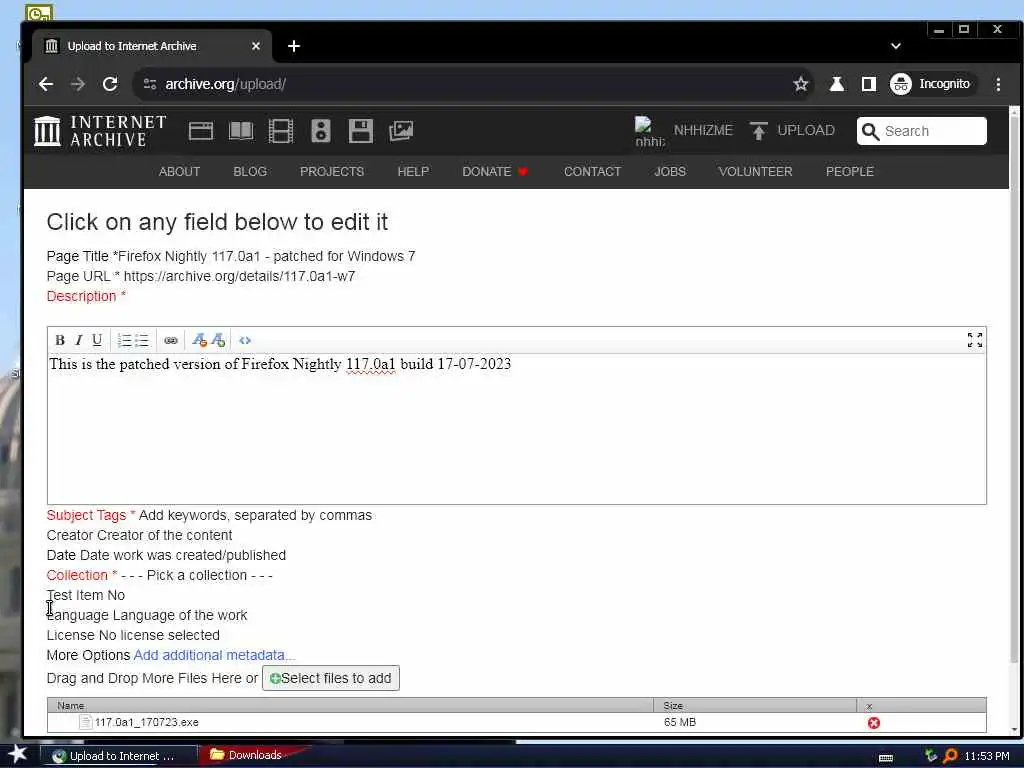Screen dimensions: 1024x768
Task: Go back to the previous page
Action: point(46,84)
